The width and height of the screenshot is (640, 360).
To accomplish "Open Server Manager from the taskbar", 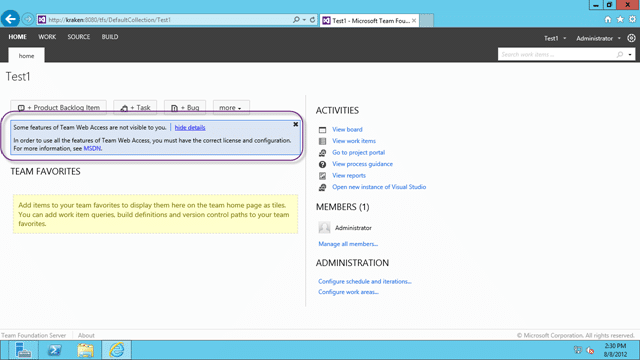I will pos(23,350).
